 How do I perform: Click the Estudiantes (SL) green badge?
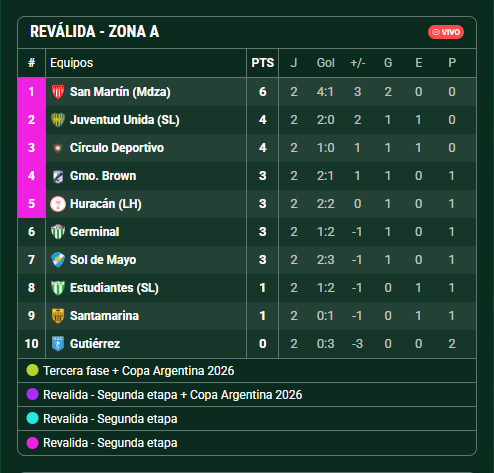58,288
